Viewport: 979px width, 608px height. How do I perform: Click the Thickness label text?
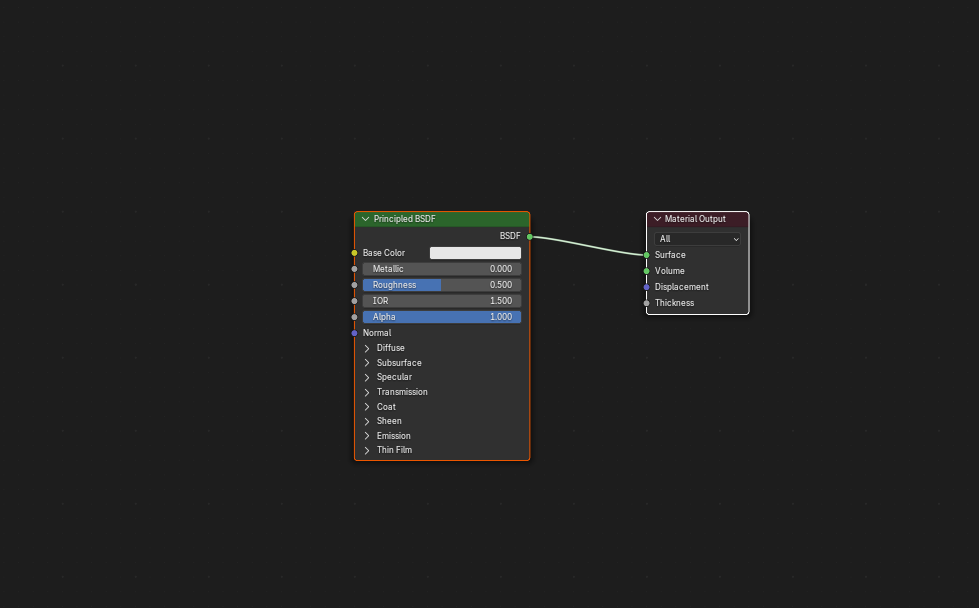point(674,303)
